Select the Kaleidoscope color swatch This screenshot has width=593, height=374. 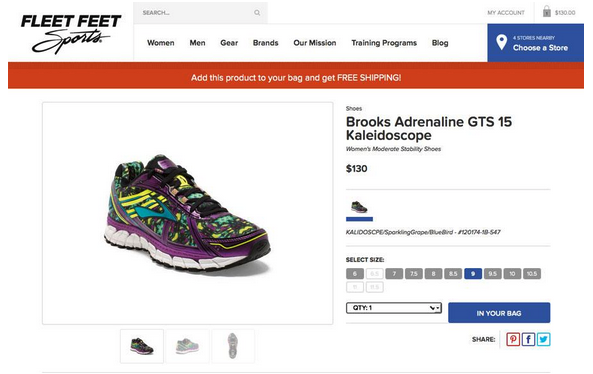point(359,207)
